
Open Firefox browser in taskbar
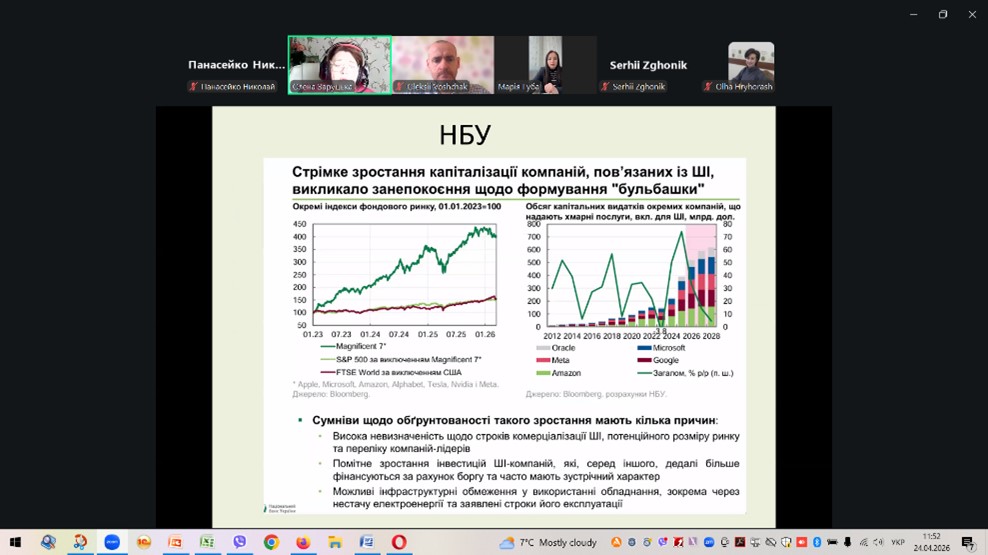303,542
